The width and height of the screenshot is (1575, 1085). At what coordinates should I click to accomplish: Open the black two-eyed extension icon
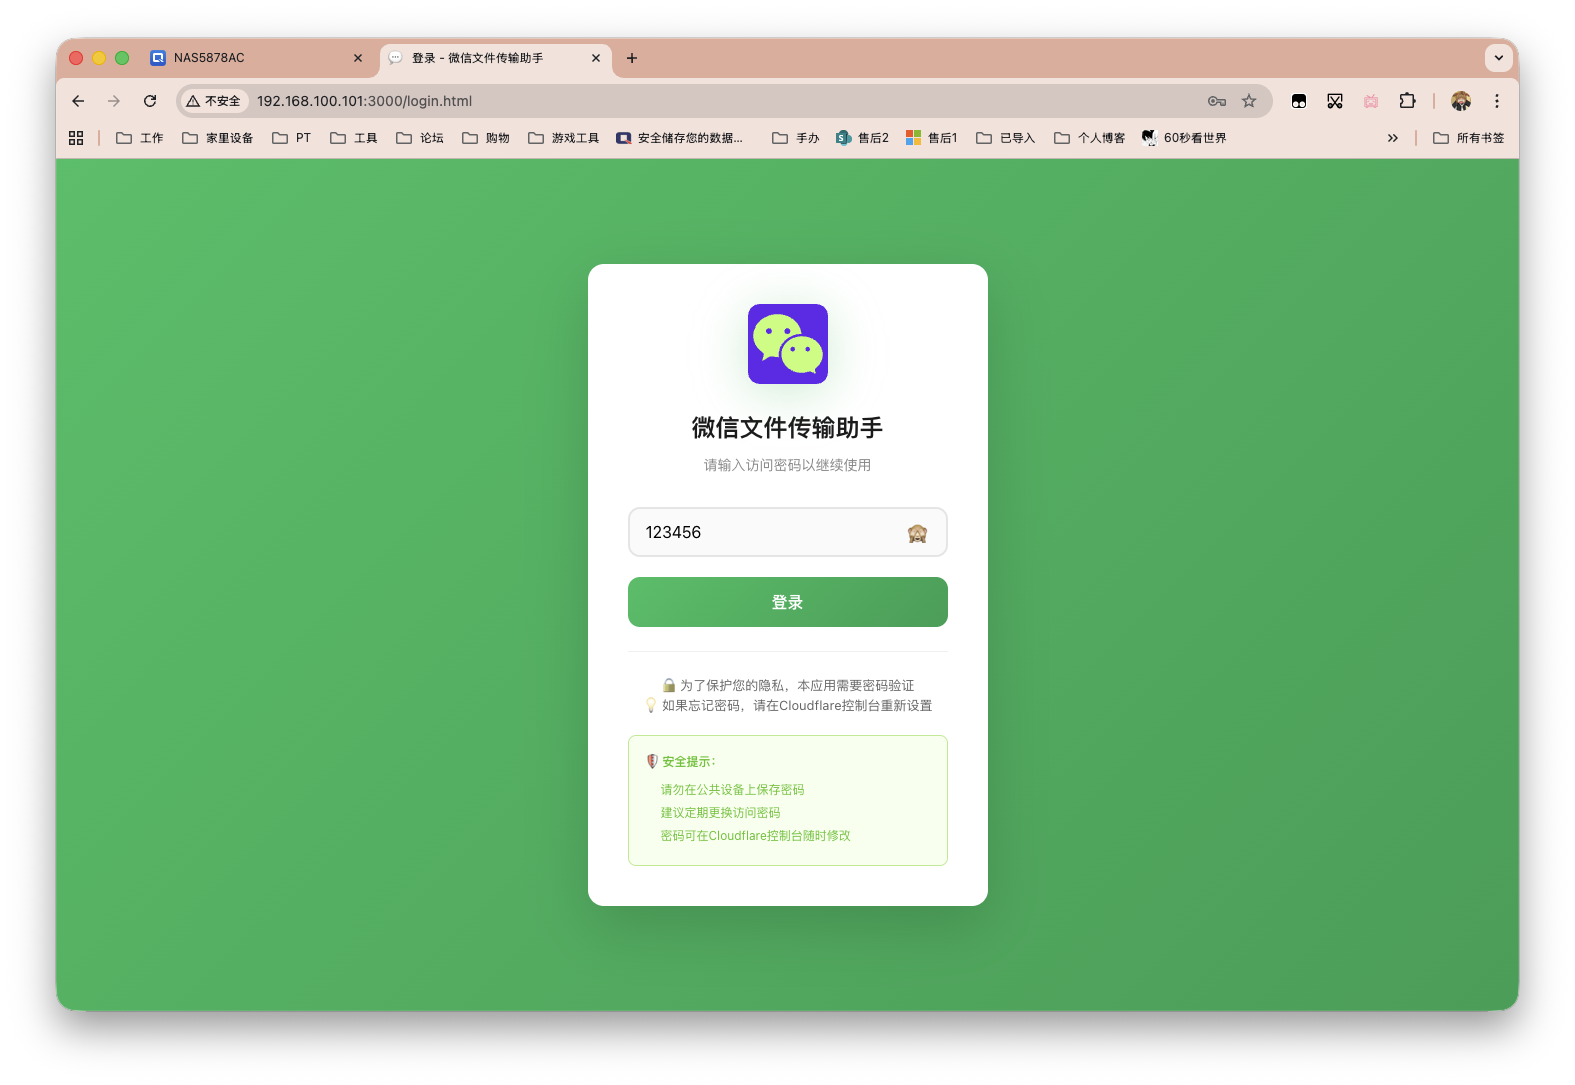(x=1299, y=101)
